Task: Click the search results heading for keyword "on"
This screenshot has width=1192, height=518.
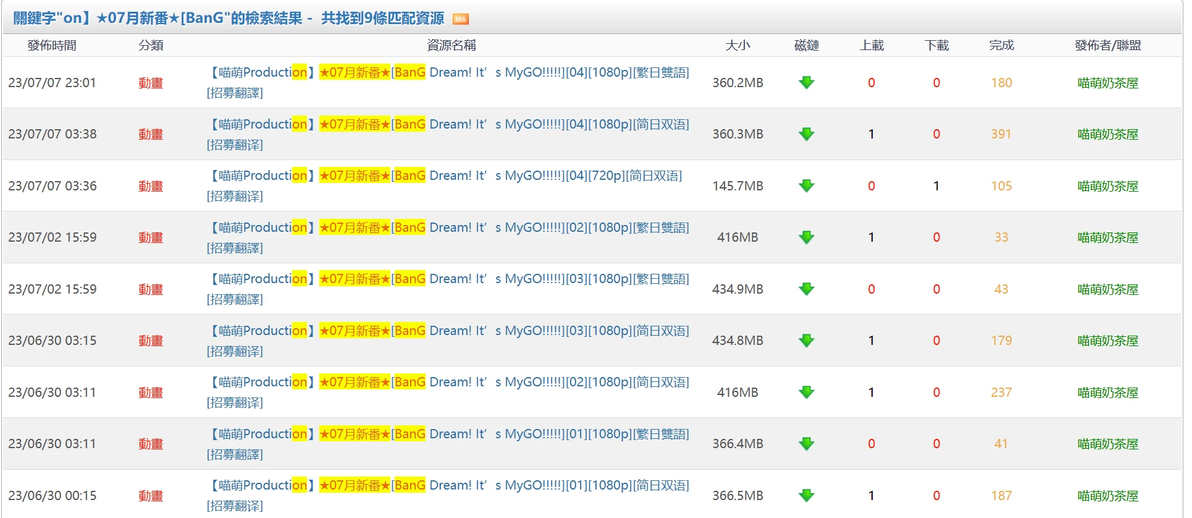Action: click(229, 19)
